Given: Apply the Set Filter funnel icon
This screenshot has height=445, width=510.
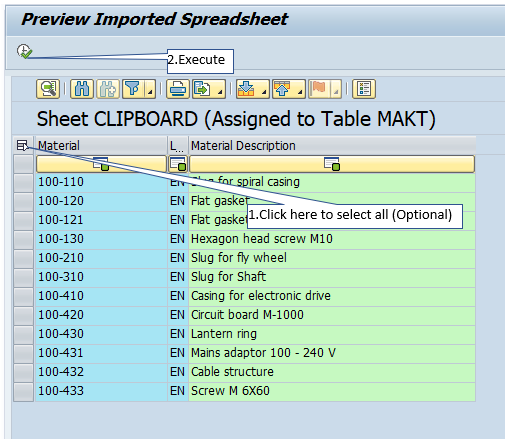Looking at the screenshot, I should pyautogui.click(x=133, y=89).
